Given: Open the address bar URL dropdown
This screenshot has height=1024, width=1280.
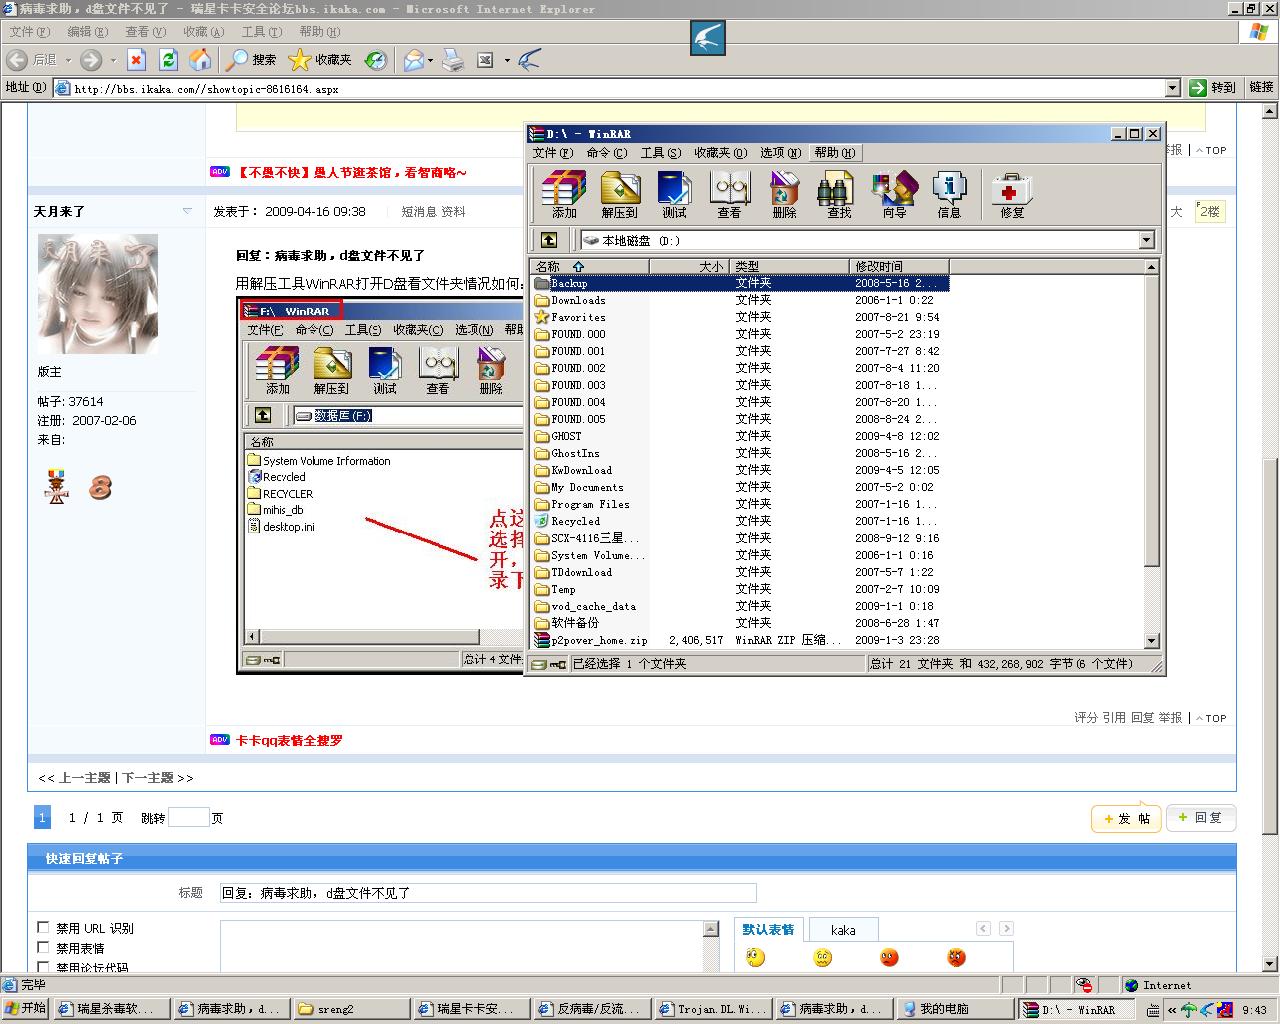Looking at the screenshot, I should [x=1173, y=88].
